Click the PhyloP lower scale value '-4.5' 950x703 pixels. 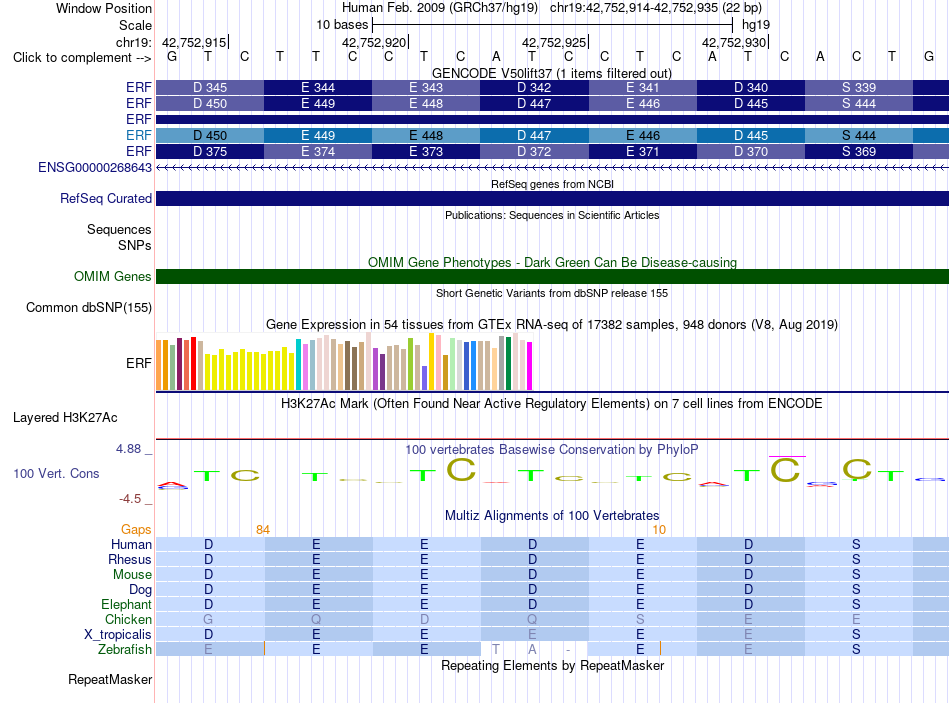[130, 499]
